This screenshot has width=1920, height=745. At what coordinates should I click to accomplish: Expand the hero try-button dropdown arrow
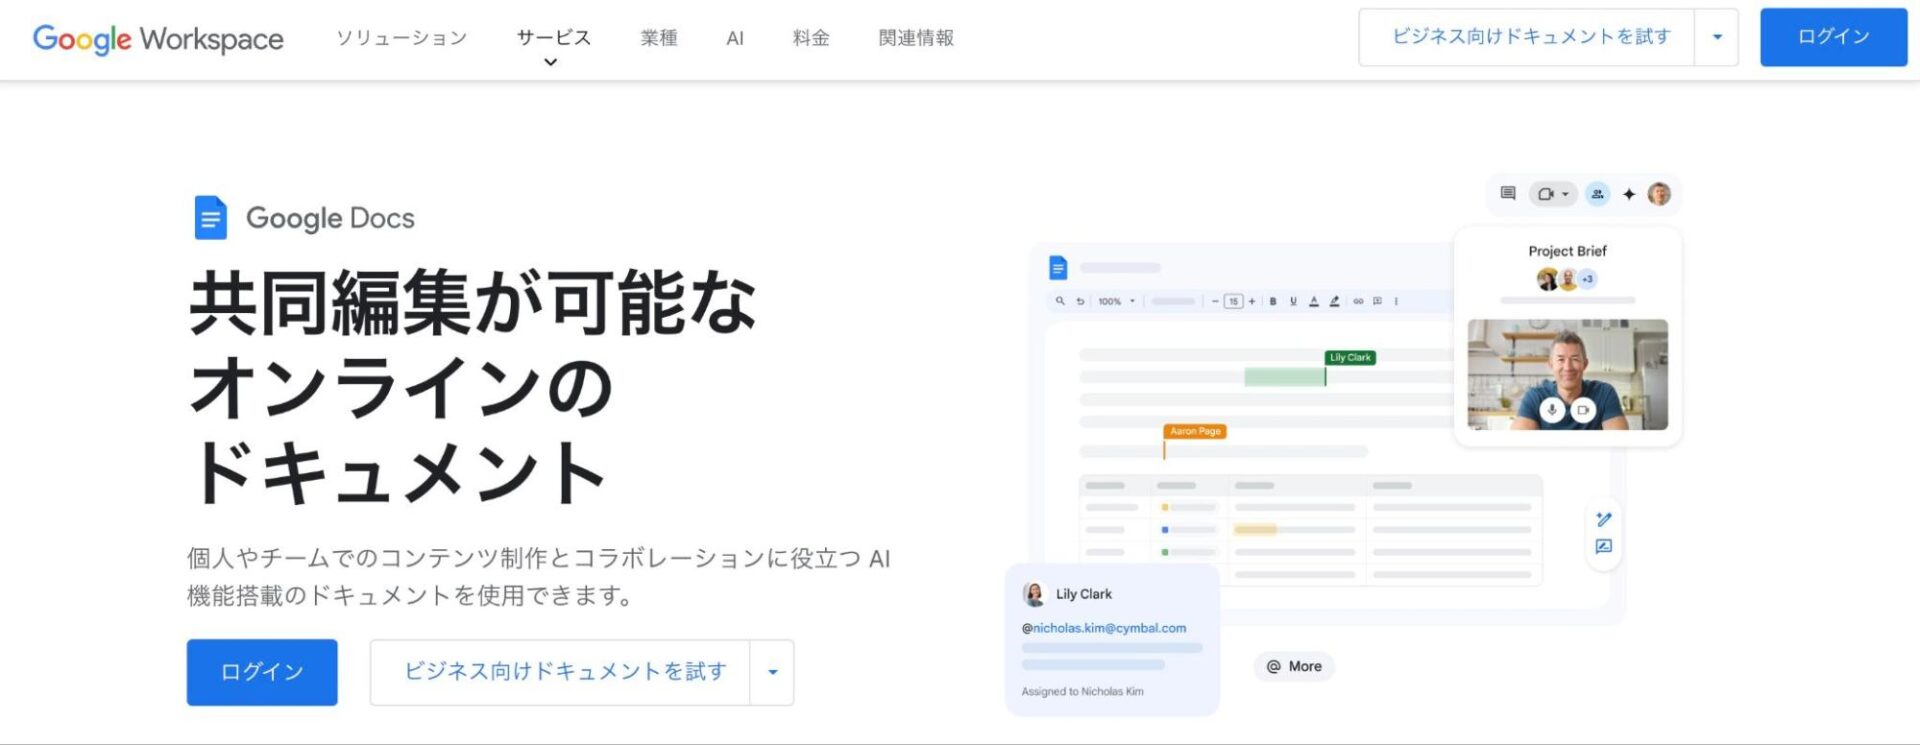tap(772, 672)
